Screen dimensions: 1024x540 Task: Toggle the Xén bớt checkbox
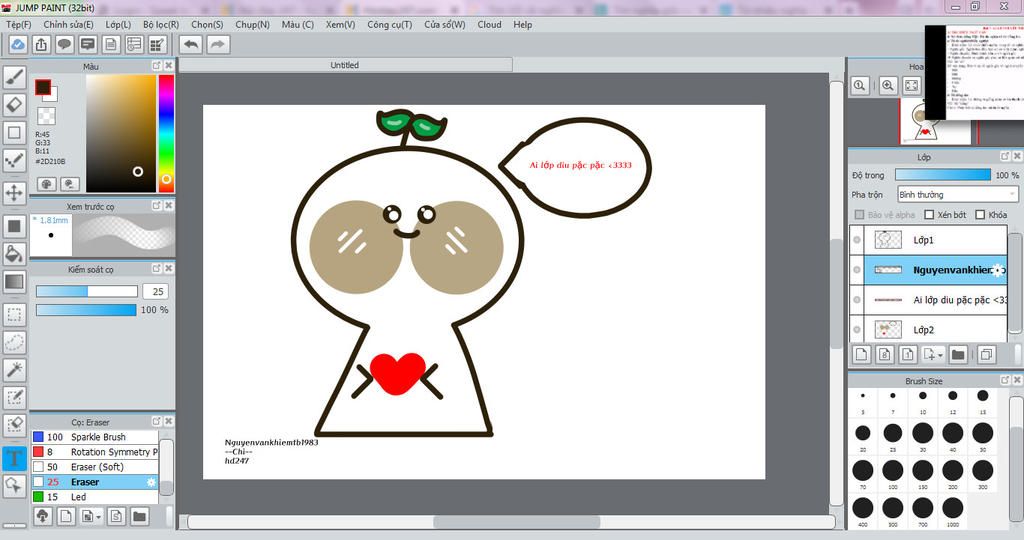pyautogui.click(x=929, y=215)
